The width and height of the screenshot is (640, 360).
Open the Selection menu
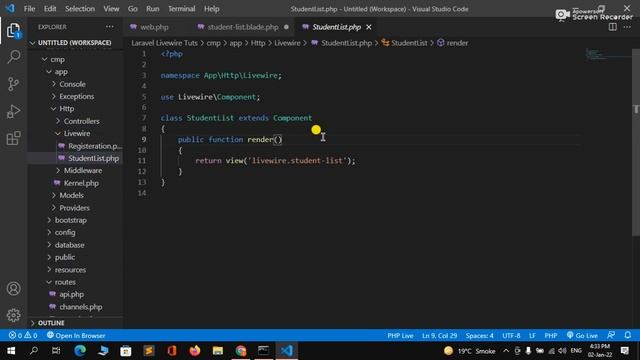tap(80, 9)
